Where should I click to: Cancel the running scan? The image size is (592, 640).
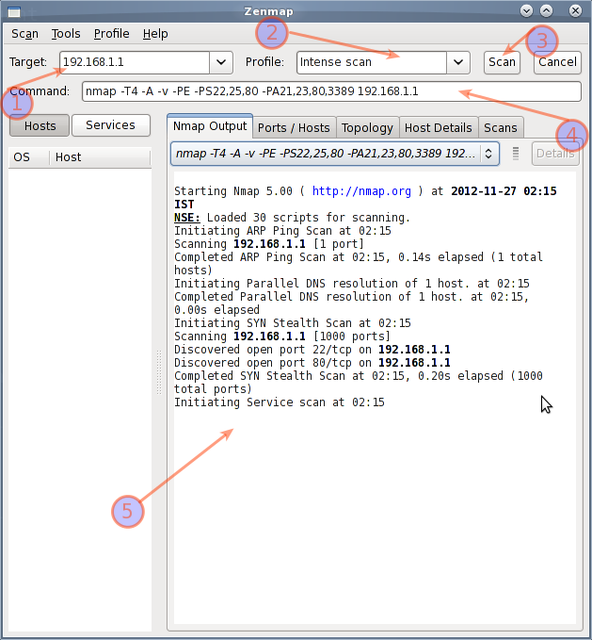coord(557,62)
